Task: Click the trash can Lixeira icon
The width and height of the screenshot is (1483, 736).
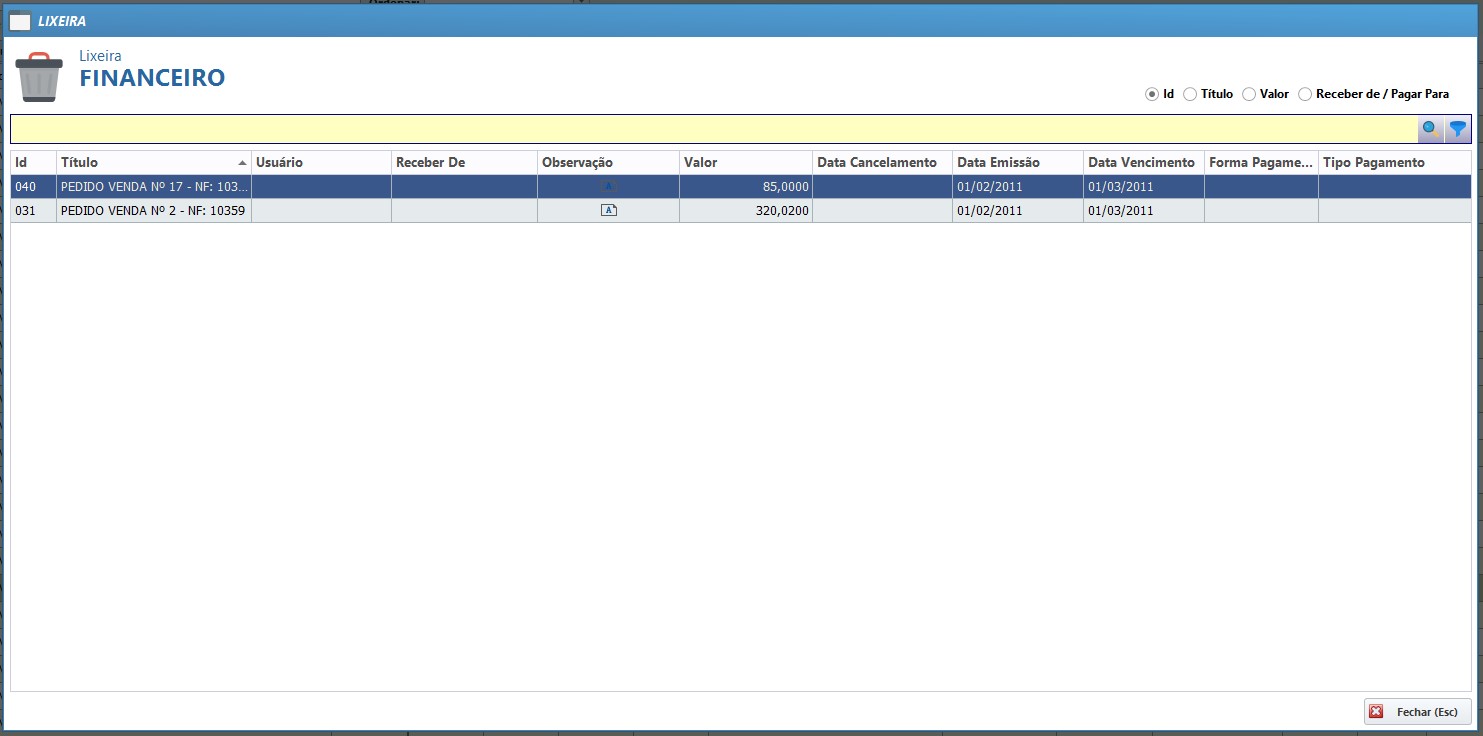Action: (39, 77)
